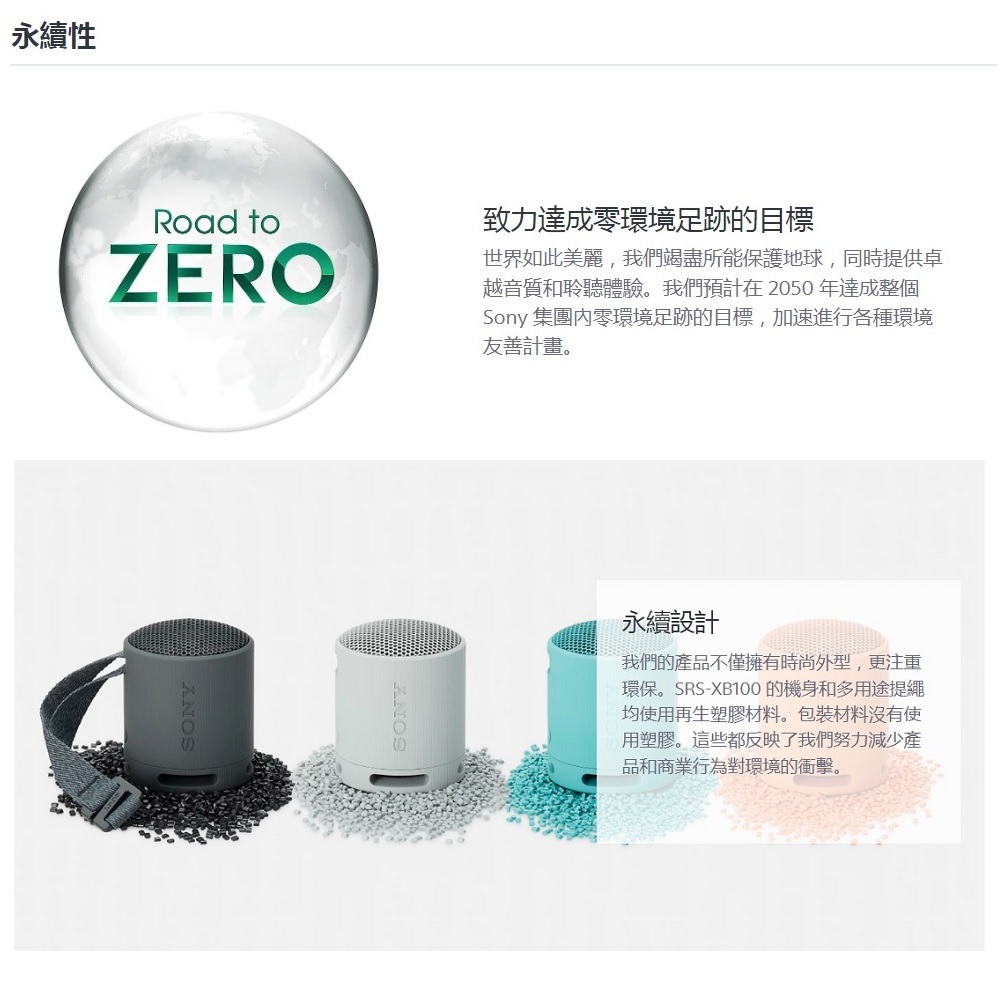Click the gray strap on the black speaker
1000x1000 pixels.
click(83, 733)
